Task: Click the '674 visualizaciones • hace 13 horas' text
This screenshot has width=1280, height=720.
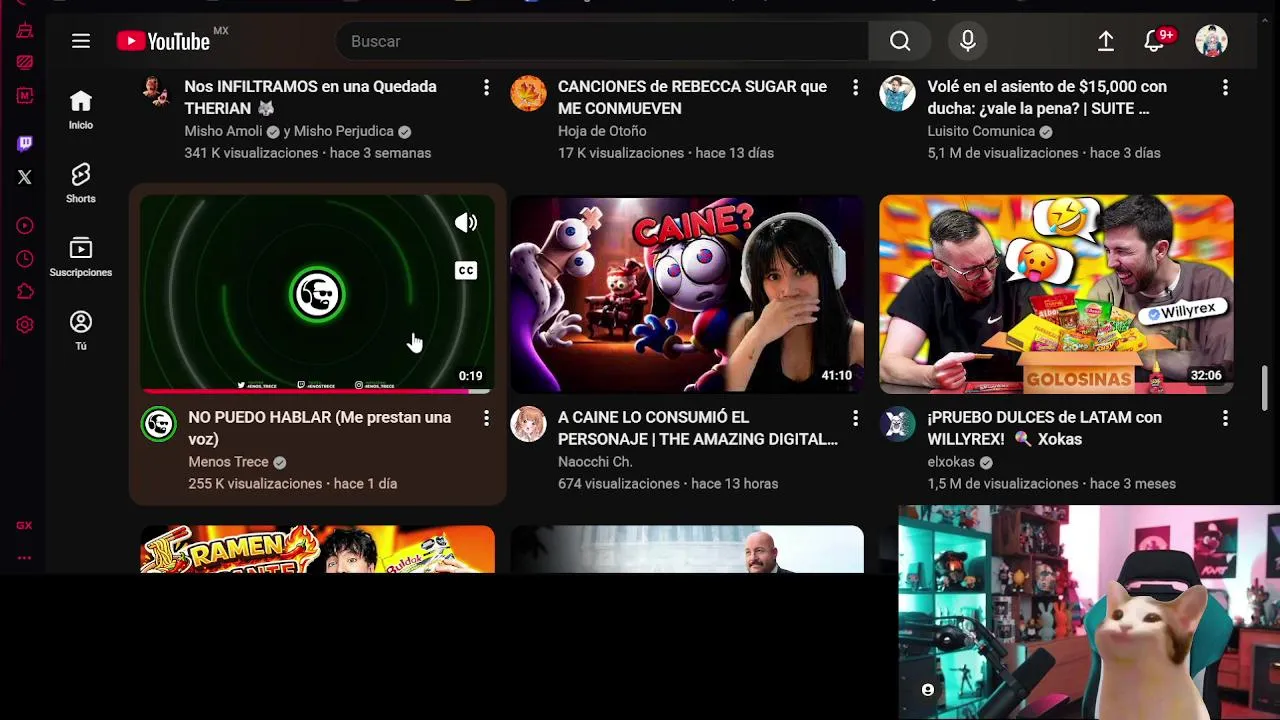Action: click(x=668, y=484)
